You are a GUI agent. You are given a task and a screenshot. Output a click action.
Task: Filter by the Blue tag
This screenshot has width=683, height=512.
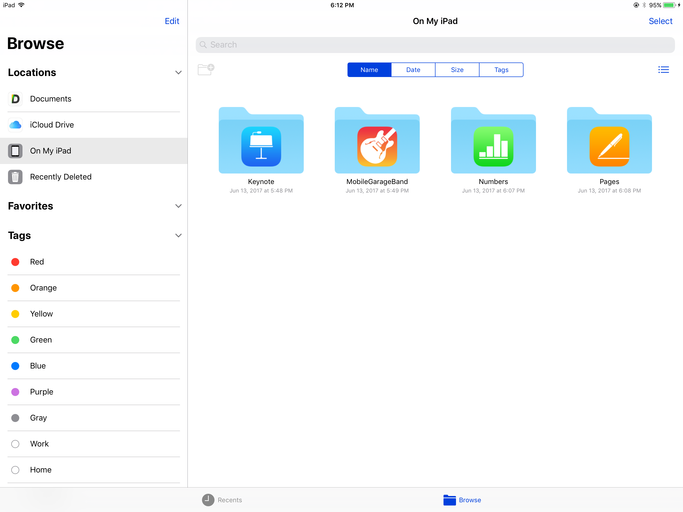point(94,366)
